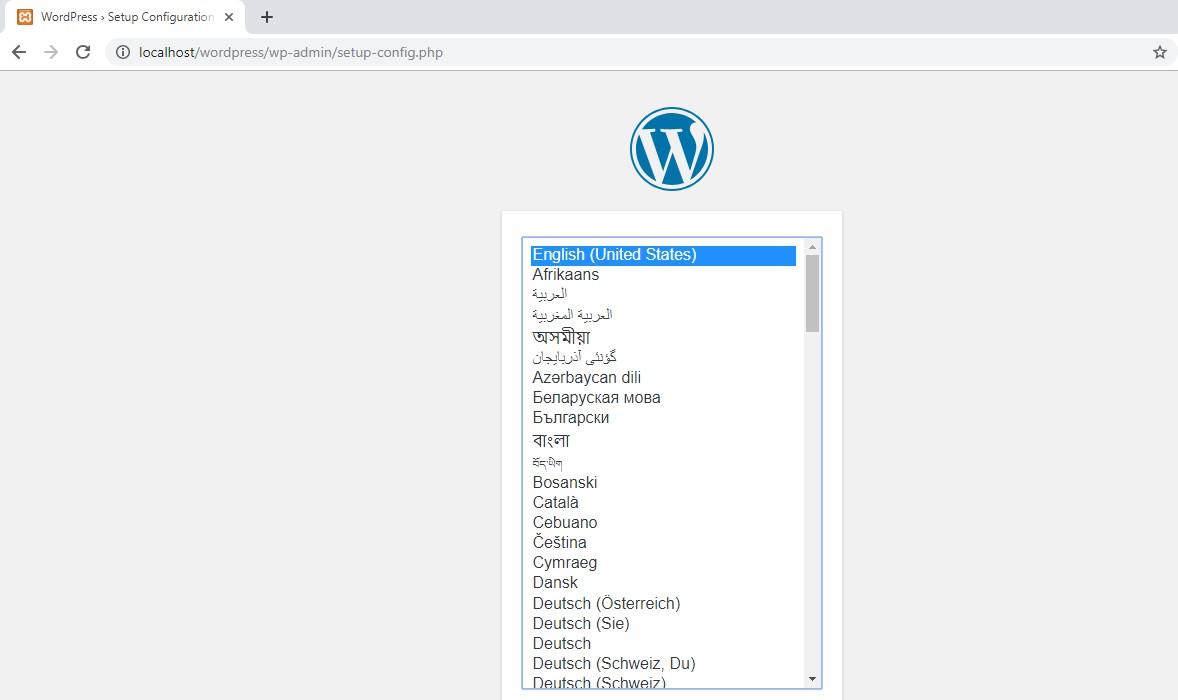The width and height of the screenshot is (1178, 700).
Task: Select Afrikaans language
Action: click(663, 275)
